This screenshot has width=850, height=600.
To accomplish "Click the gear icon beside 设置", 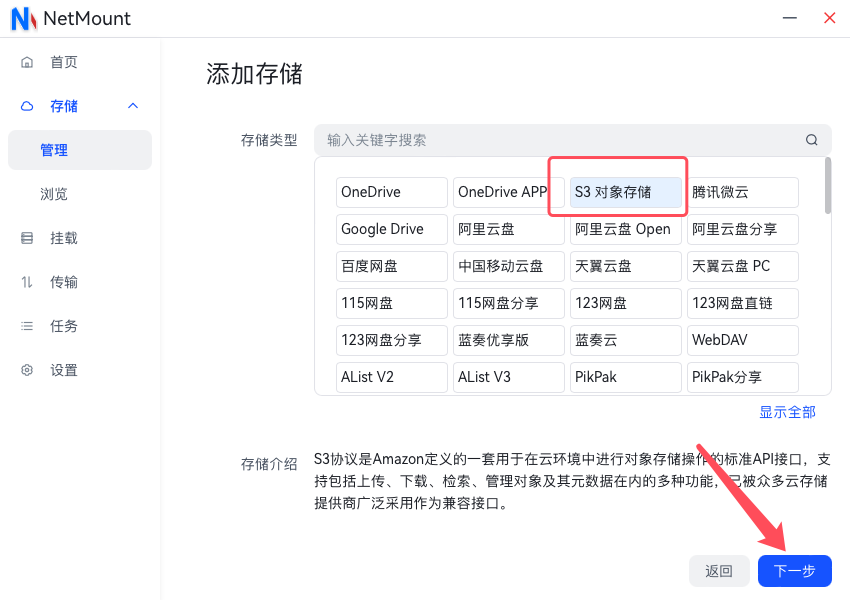I will pyautogui.click(x=27, y=370).
